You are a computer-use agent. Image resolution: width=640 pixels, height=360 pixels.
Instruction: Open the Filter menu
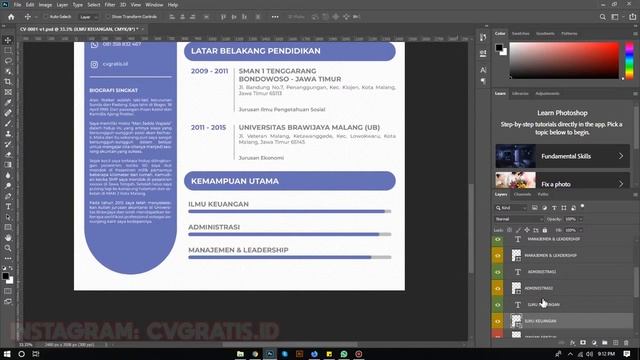tap(110, 5)
